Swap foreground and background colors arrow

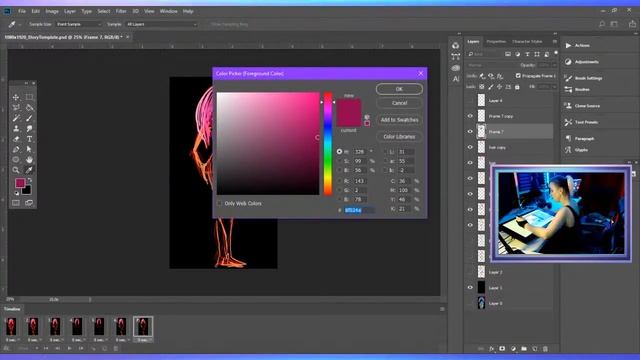point(29,180)
